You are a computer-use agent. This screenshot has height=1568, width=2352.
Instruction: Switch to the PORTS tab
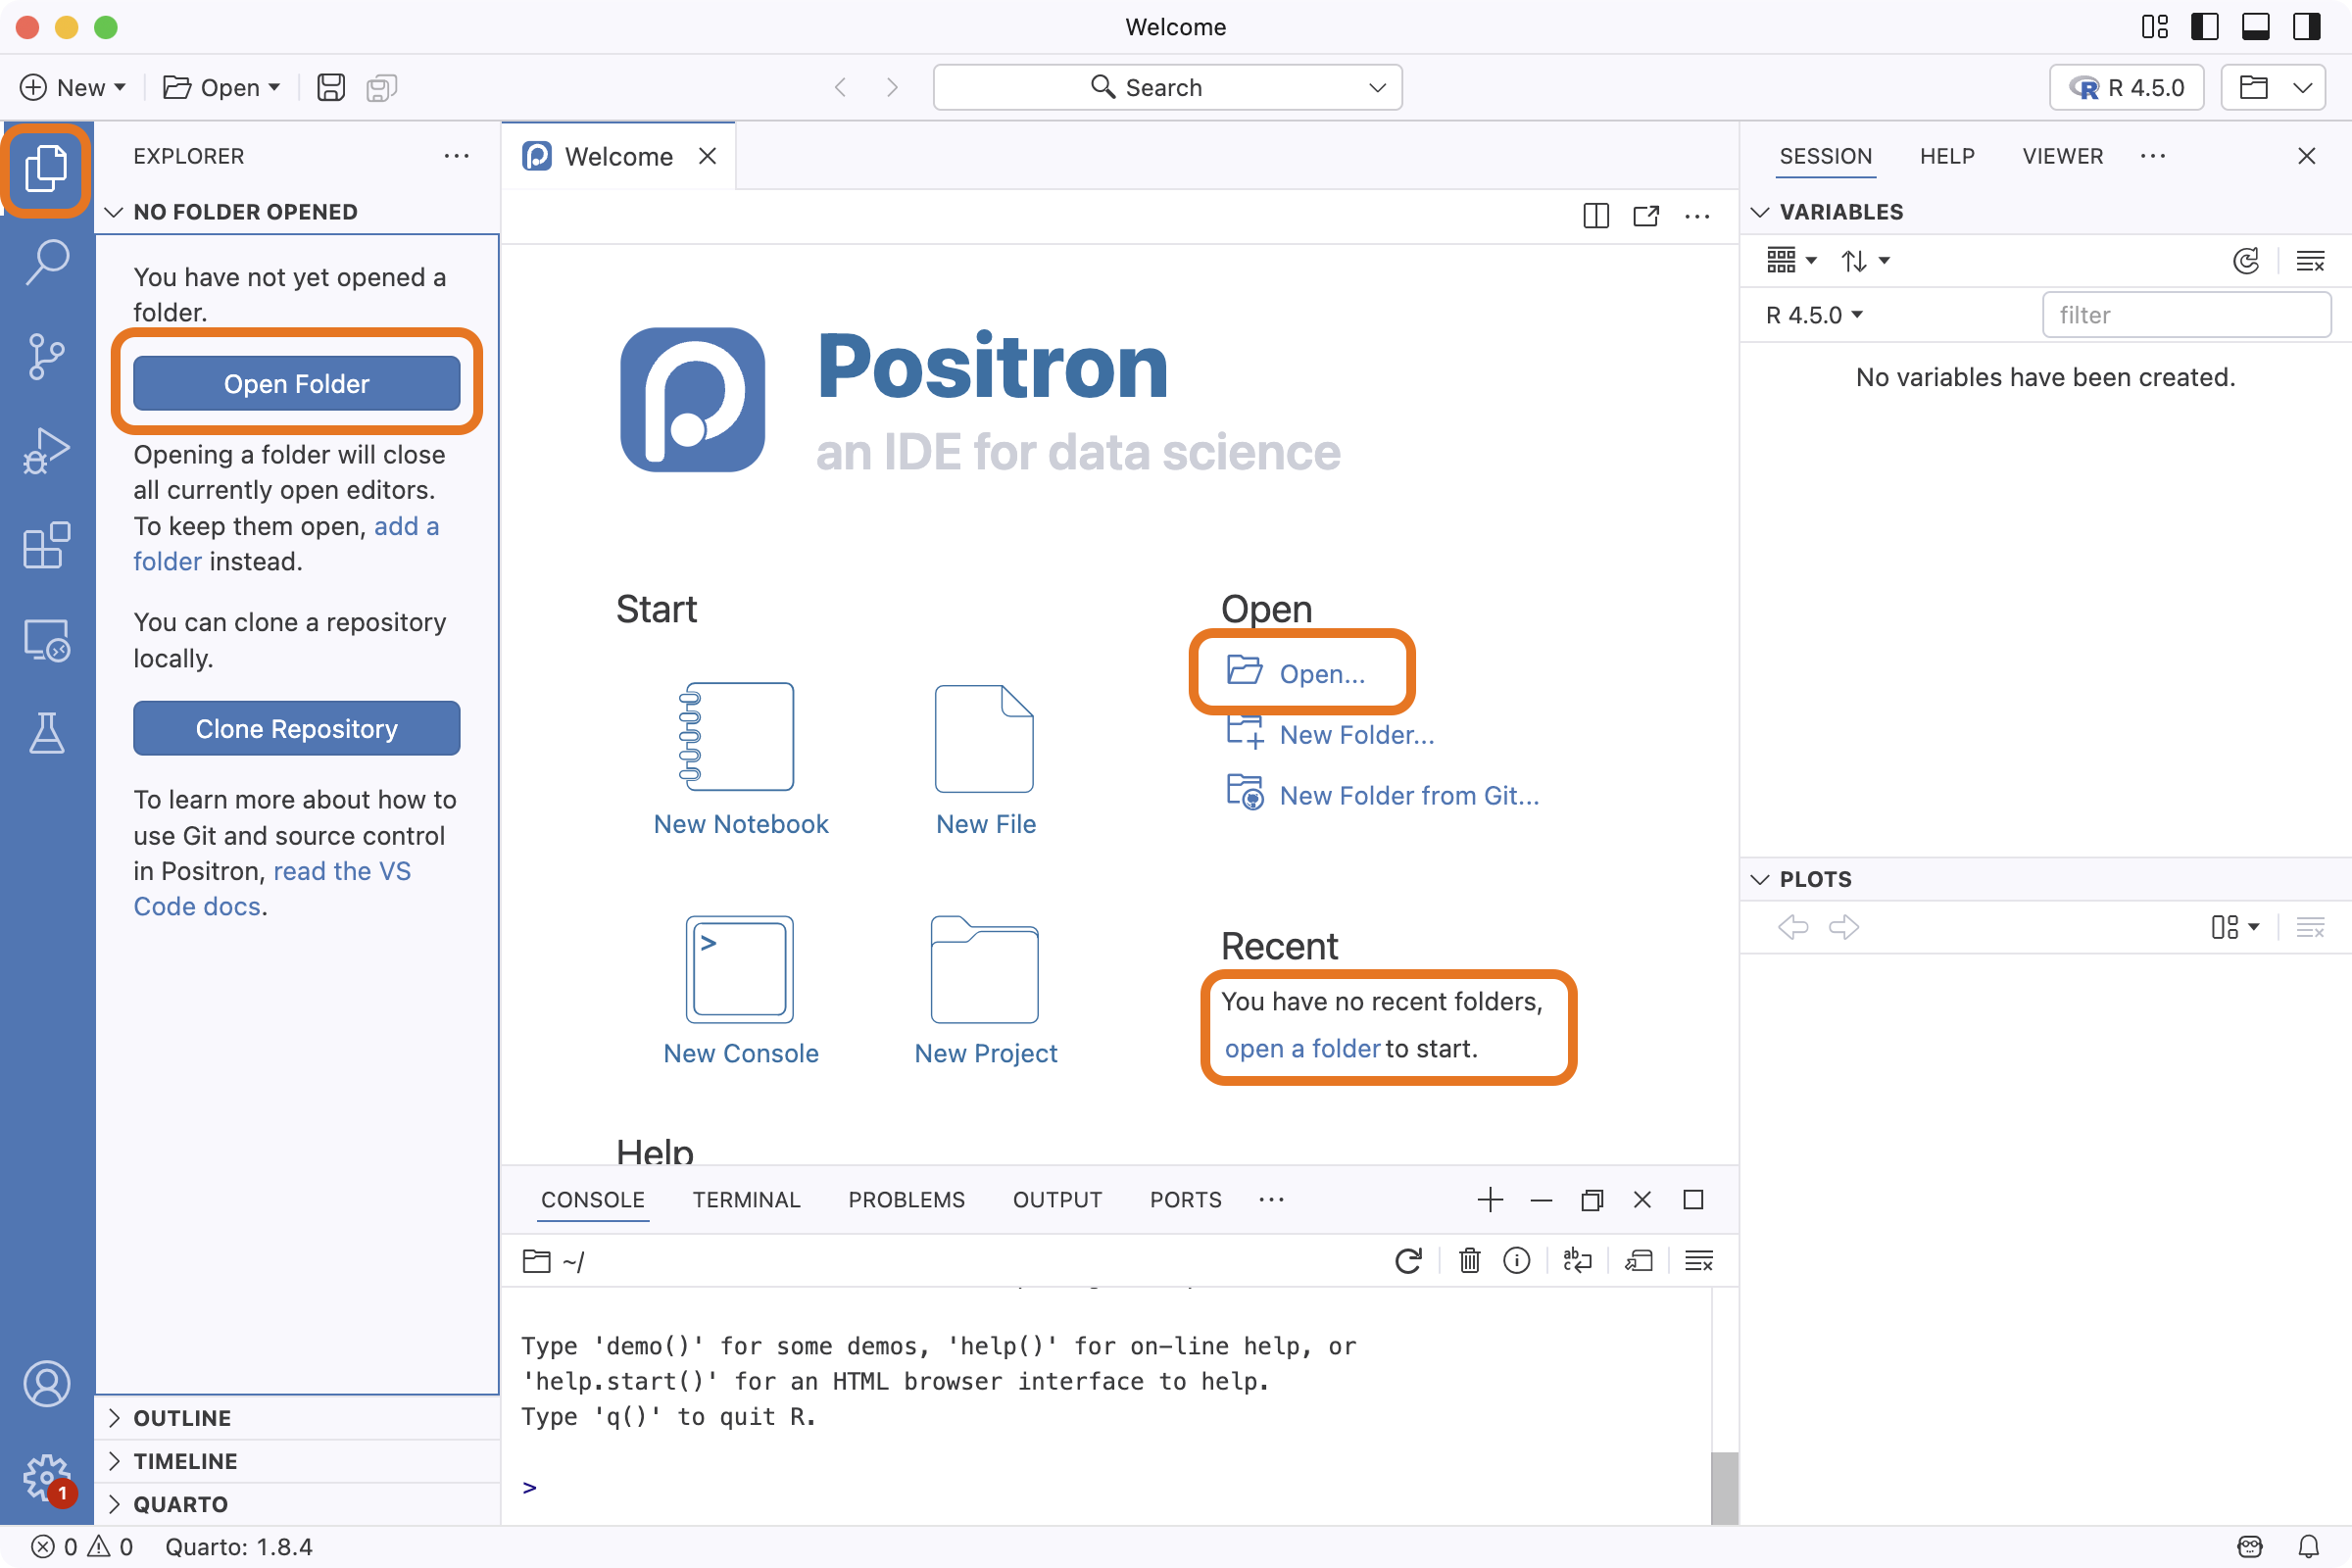pyautogui.click(x=1185, y=1199)
